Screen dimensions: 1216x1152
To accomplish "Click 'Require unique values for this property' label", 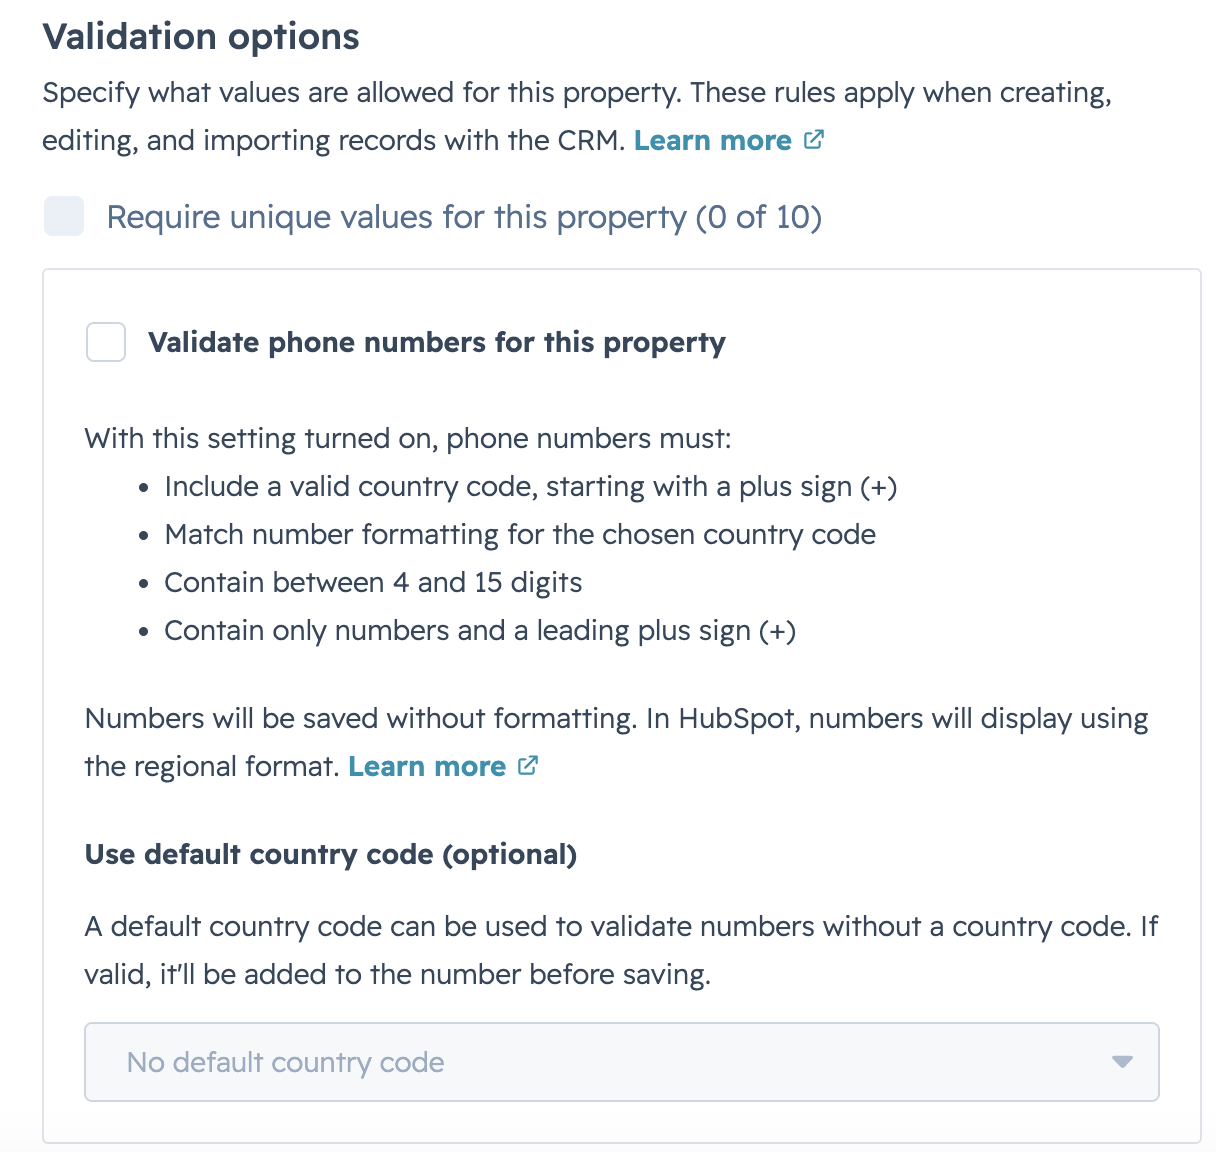I will pos(464,217).
